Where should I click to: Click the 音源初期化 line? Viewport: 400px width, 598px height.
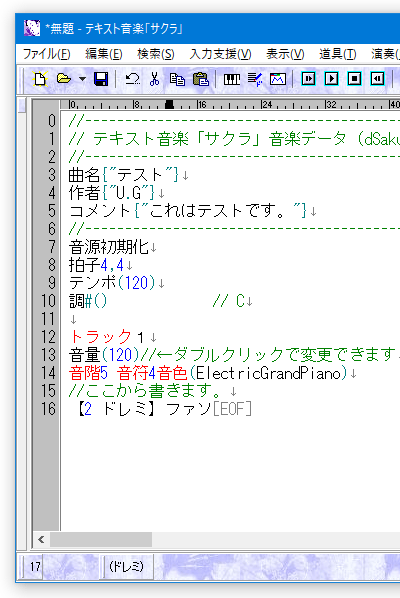coord(112,247)
